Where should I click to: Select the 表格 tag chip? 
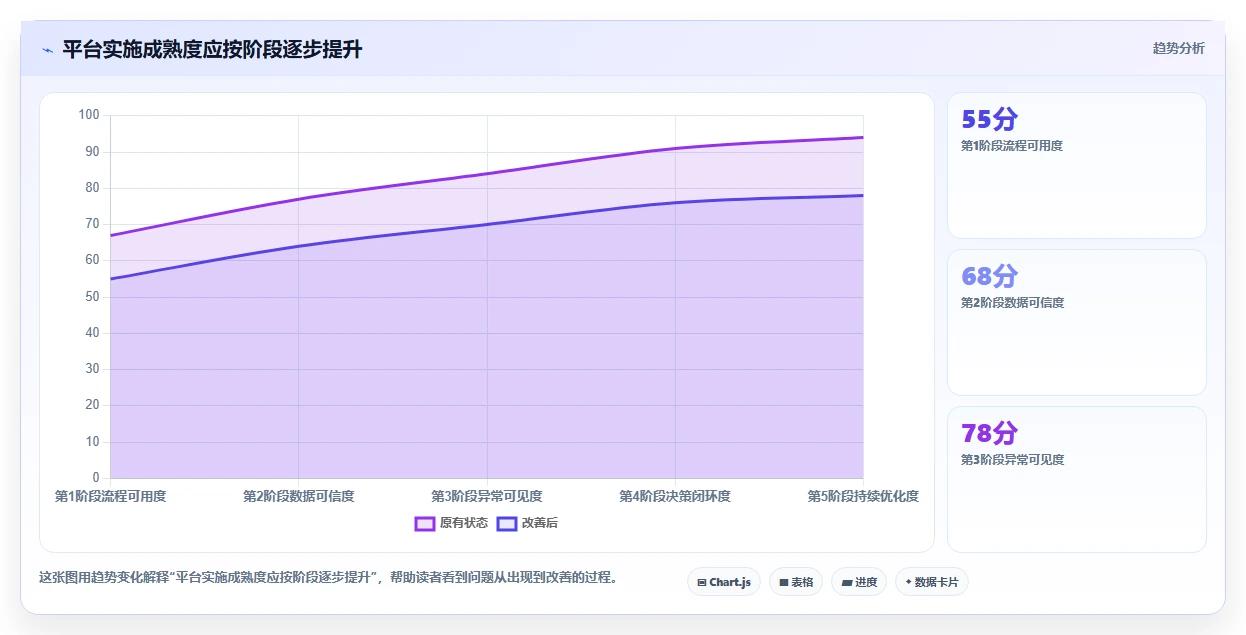[x=796, y=582]
